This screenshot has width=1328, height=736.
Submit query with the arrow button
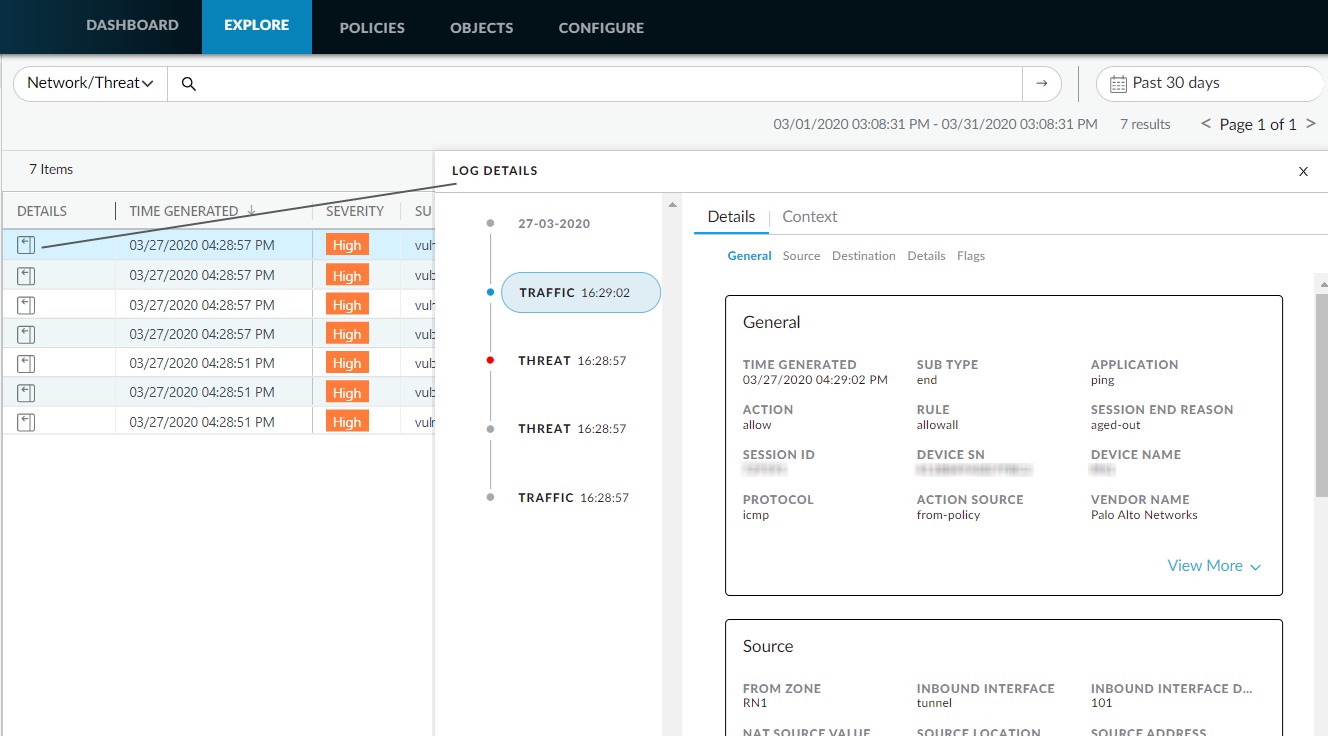coord(1041,84)
